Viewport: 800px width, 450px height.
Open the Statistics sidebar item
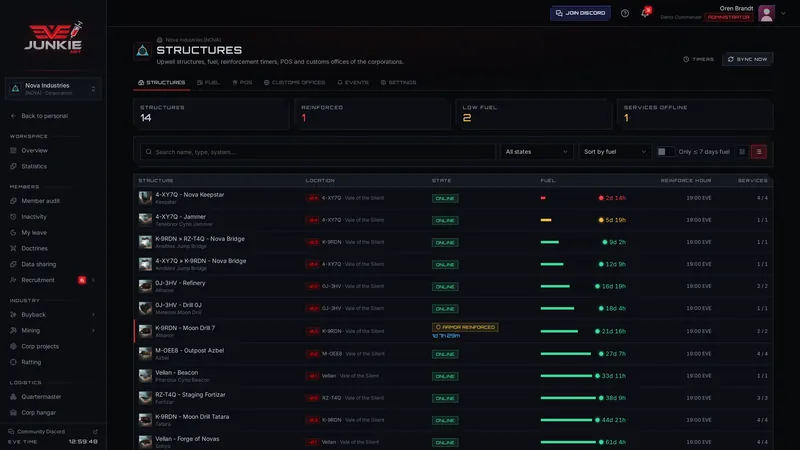click(34, 166)
